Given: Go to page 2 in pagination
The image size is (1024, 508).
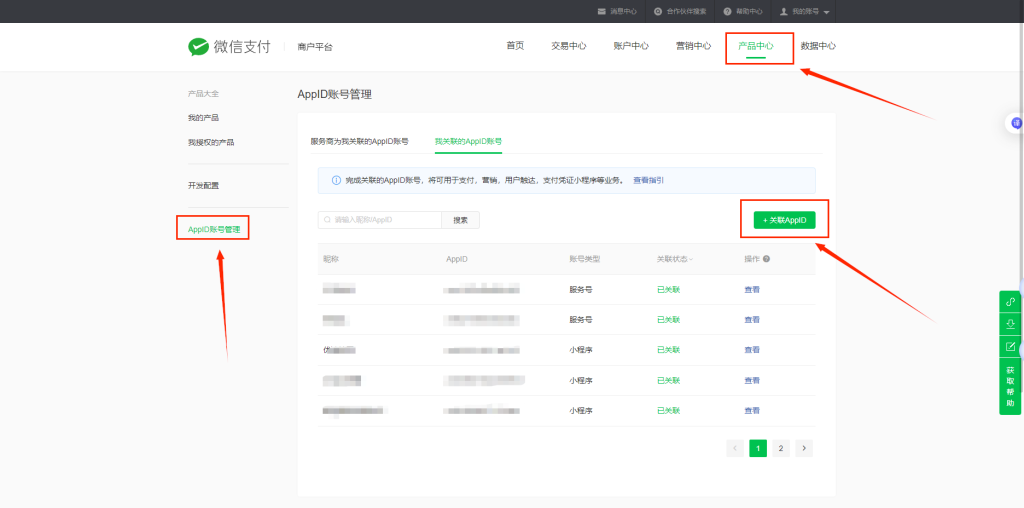Looking at the screenshot, I should point(780,448).
